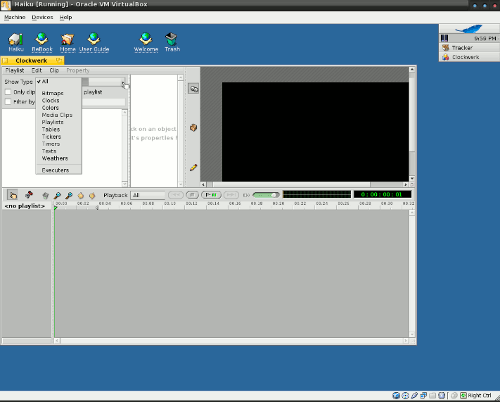Click the VirtualBox network status icon
The image size is (500, 402).
click(x=423, y=395)
